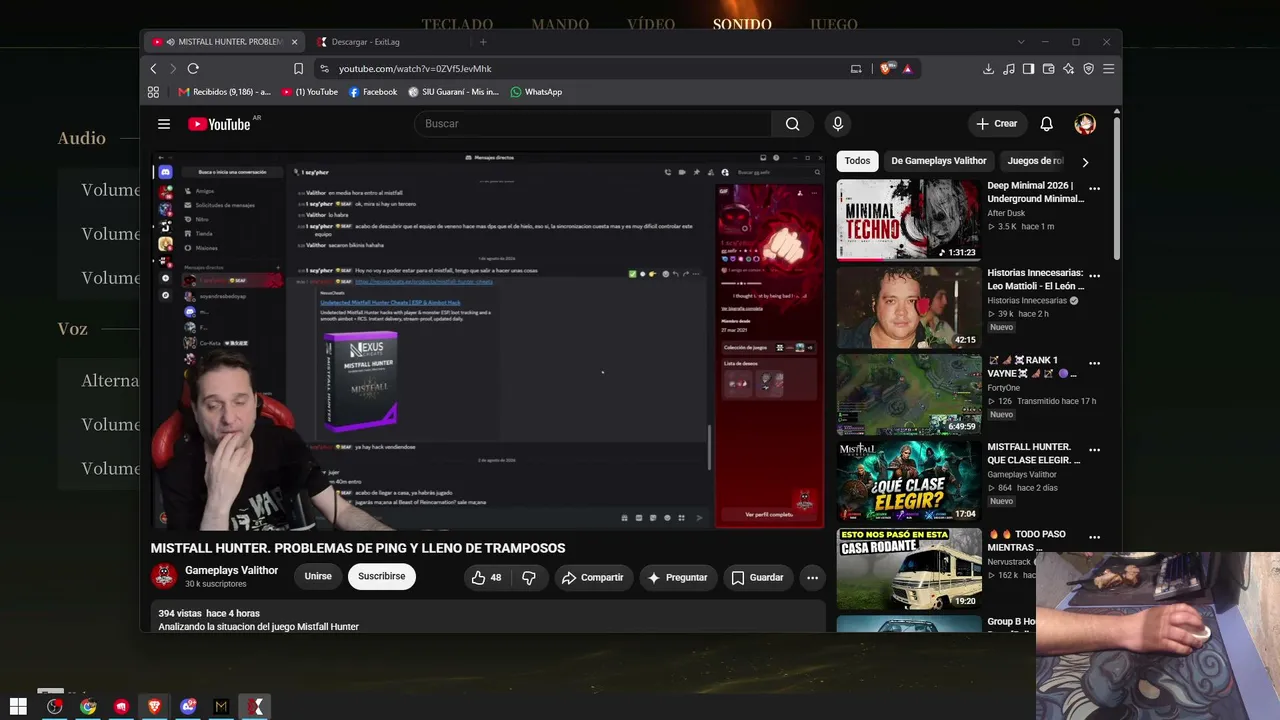Open the (1) YouTube bookmark
This screenshot has height=720, width=1280.
pos(310,92)
